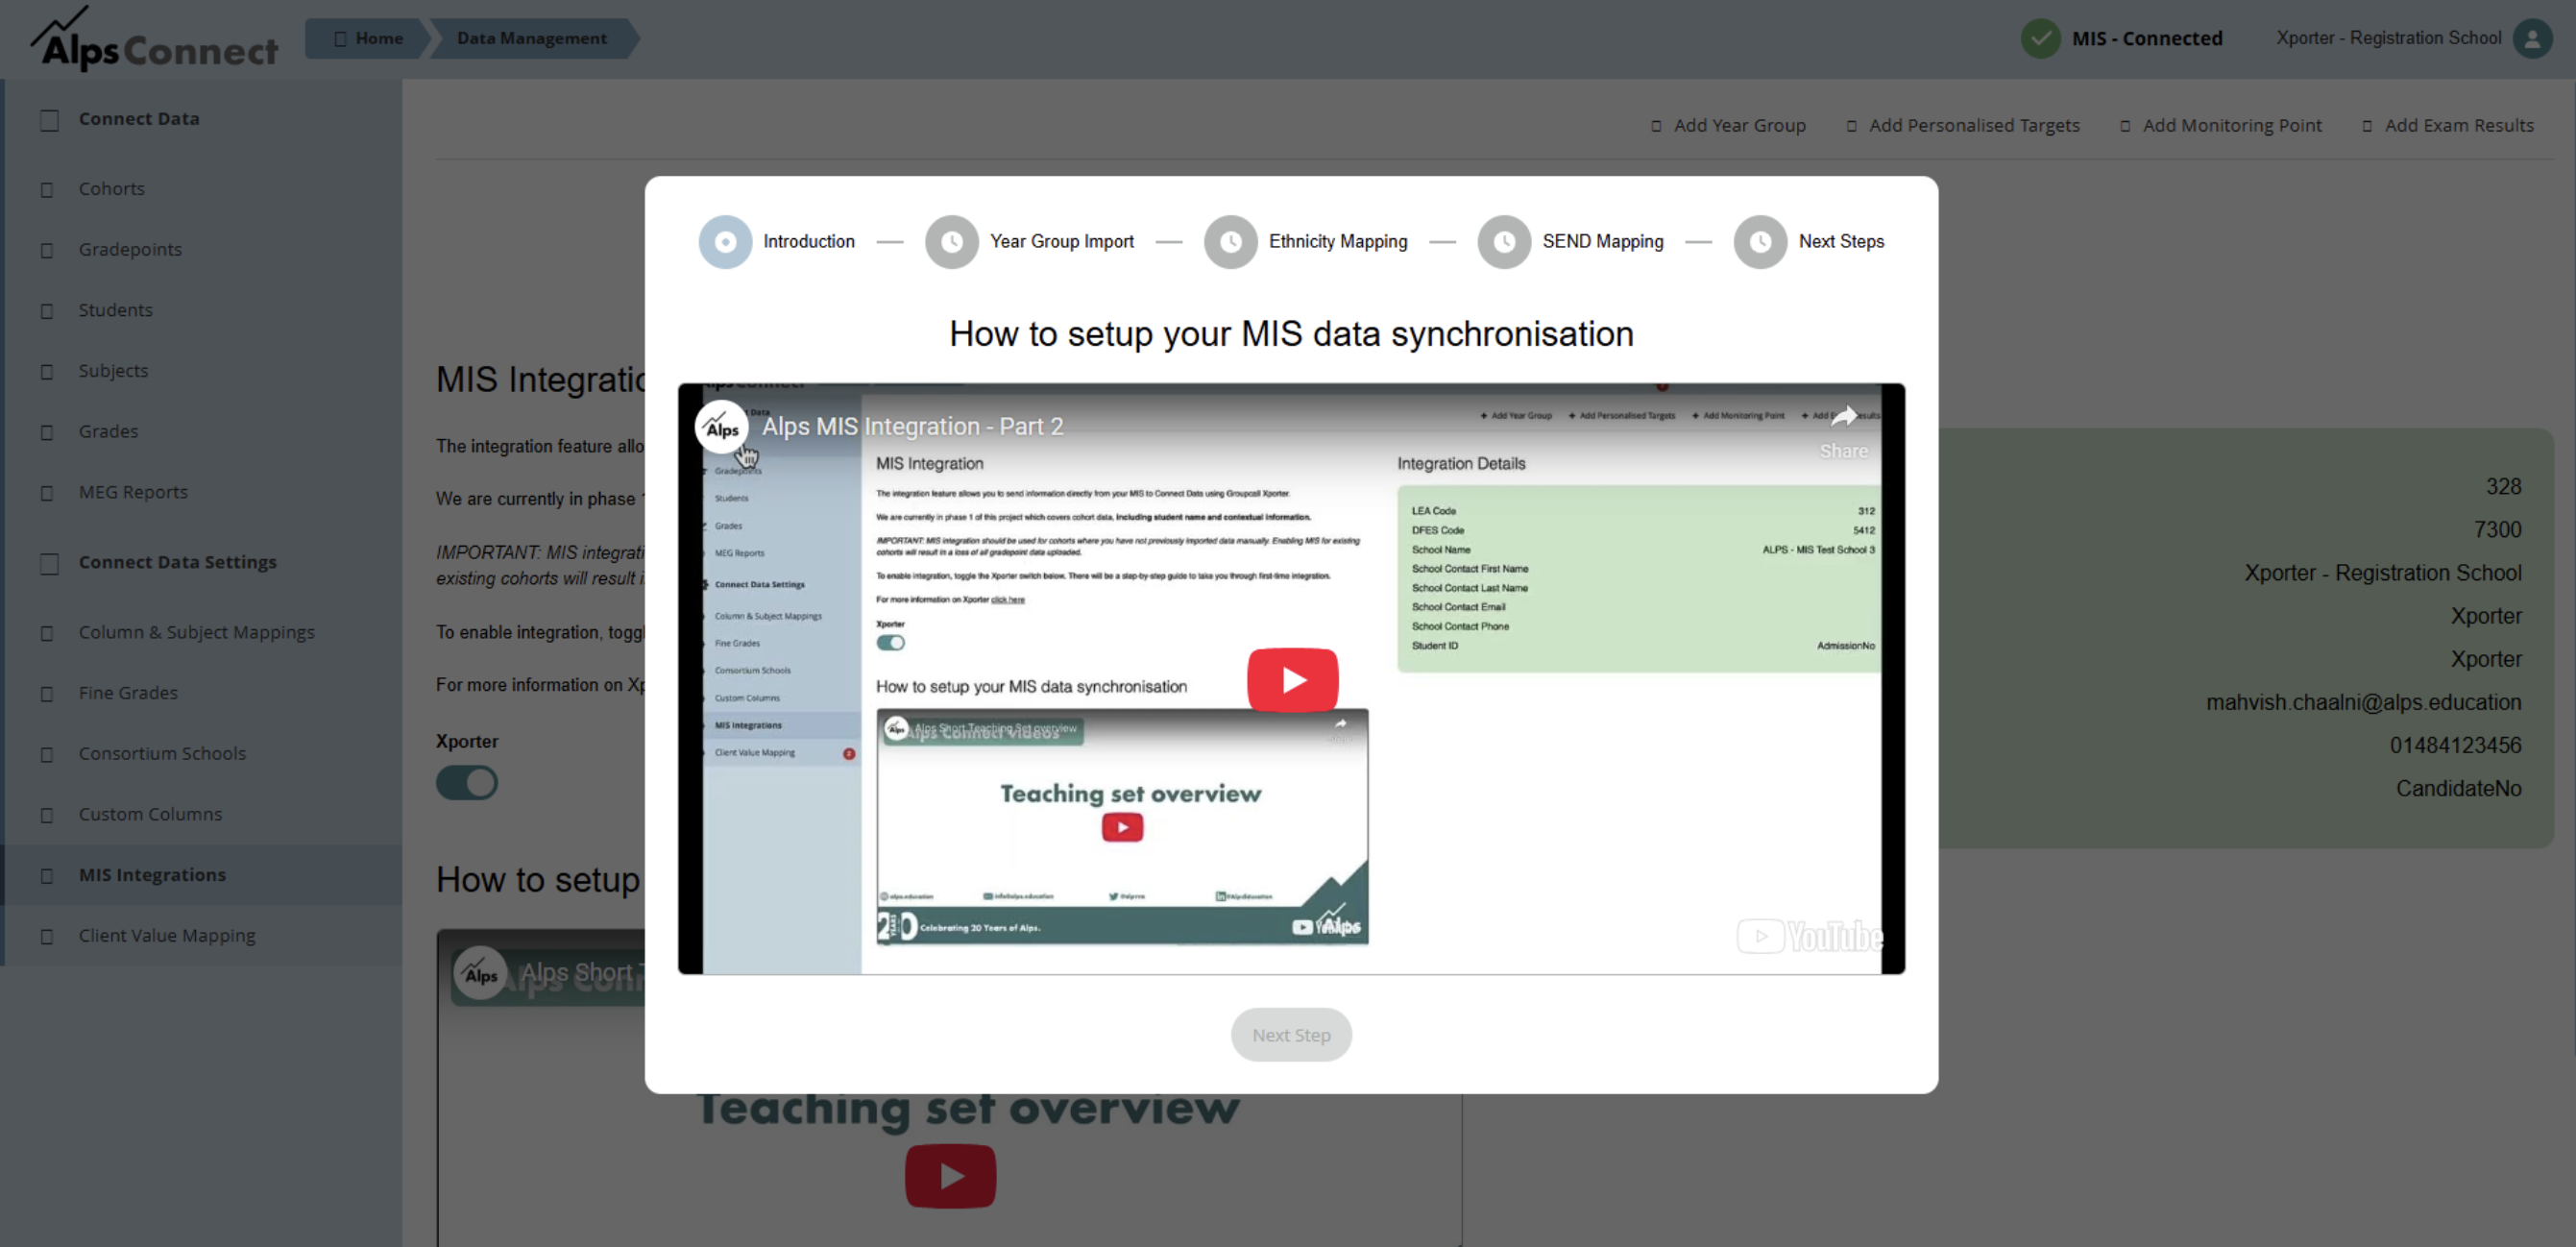Click the Cohorts sidebar icon
Screen dimensions: 2576x1247
pos(47,190)
